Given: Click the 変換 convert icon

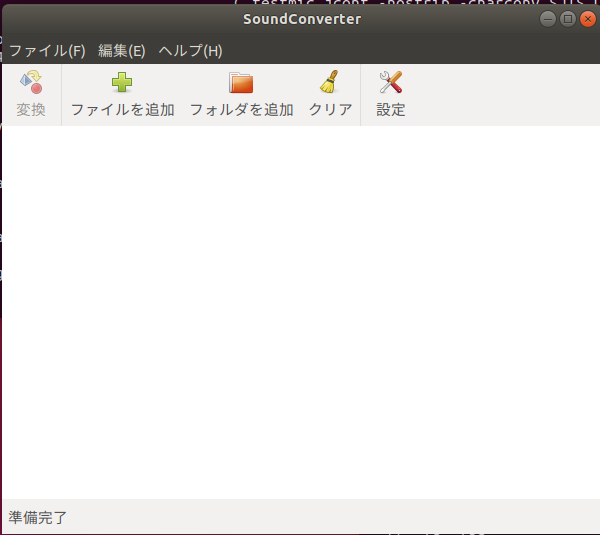Looking at the screenshot, I should 31,82.
